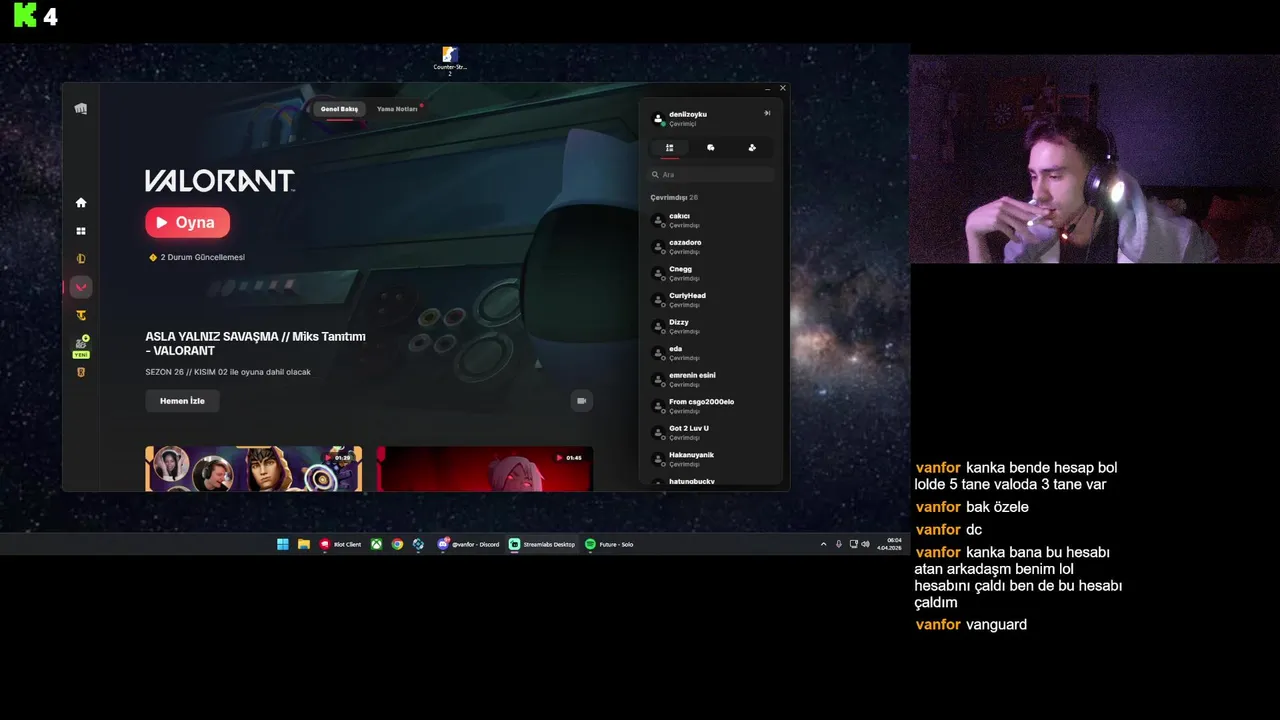Click the Hemen İzle button
This screenshot has width=1280, height=720.
point(182,401)
